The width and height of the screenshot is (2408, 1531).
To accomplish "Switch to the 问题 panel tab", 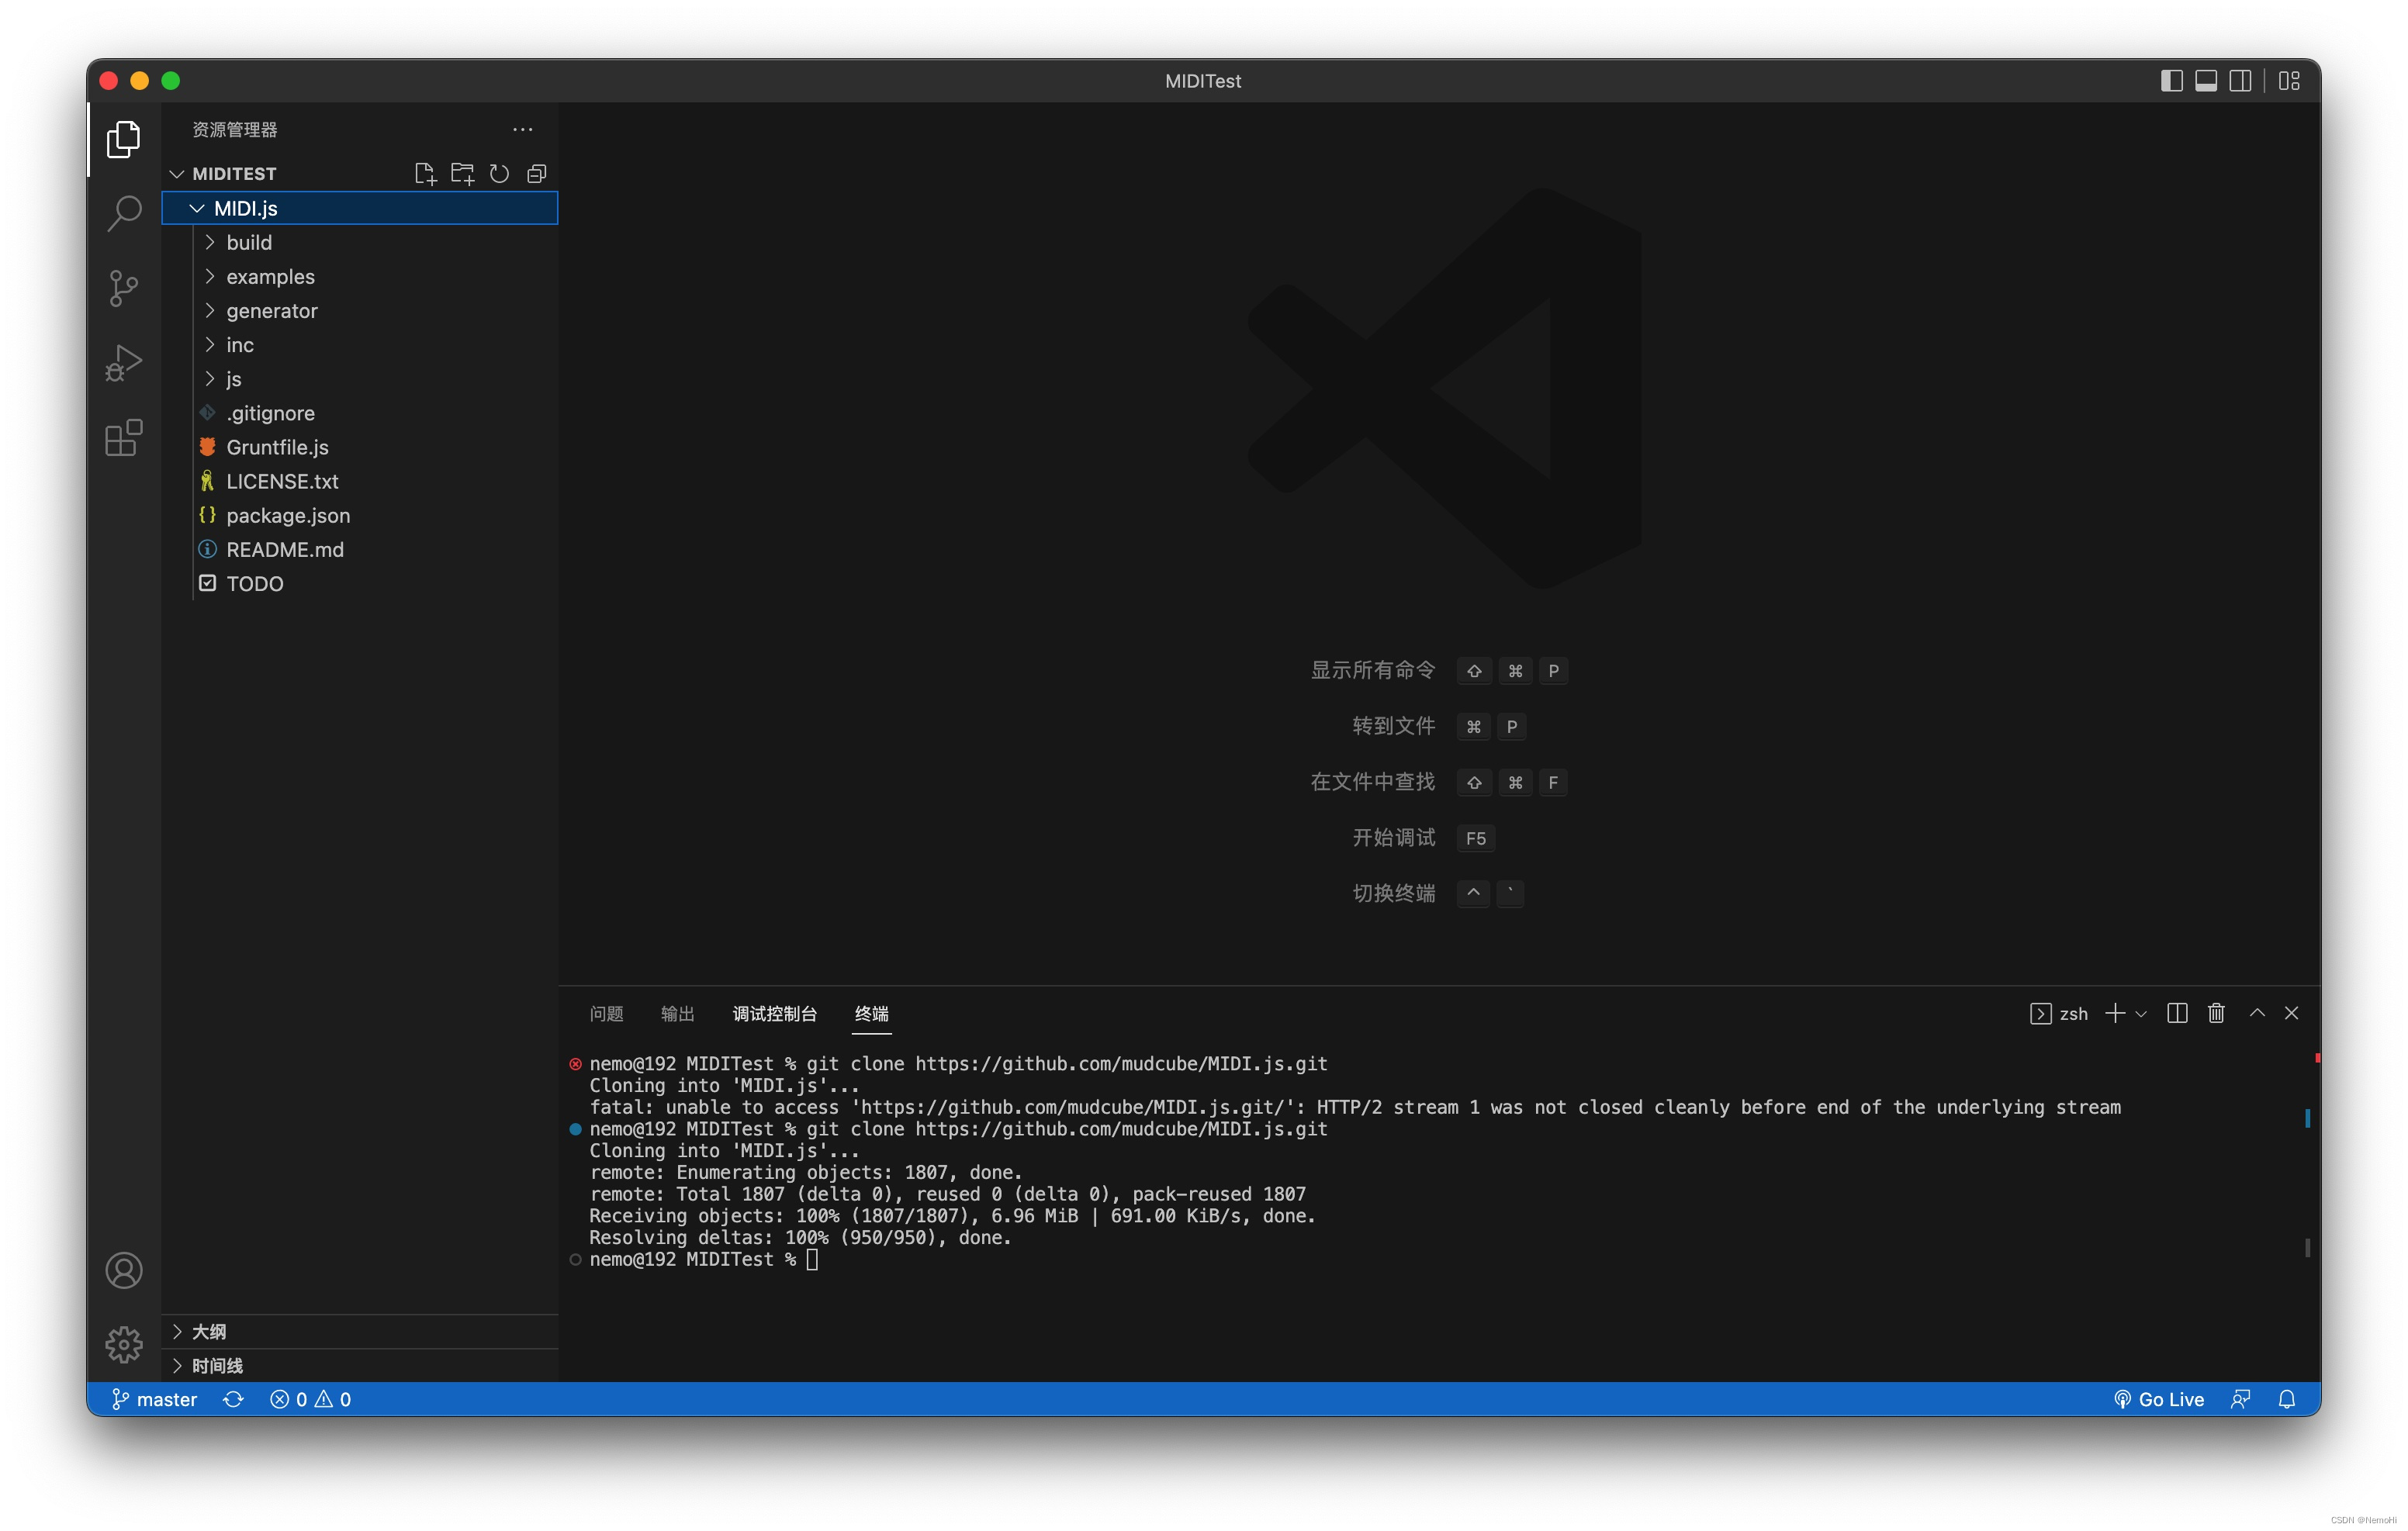I will [x=605, y=1013].
